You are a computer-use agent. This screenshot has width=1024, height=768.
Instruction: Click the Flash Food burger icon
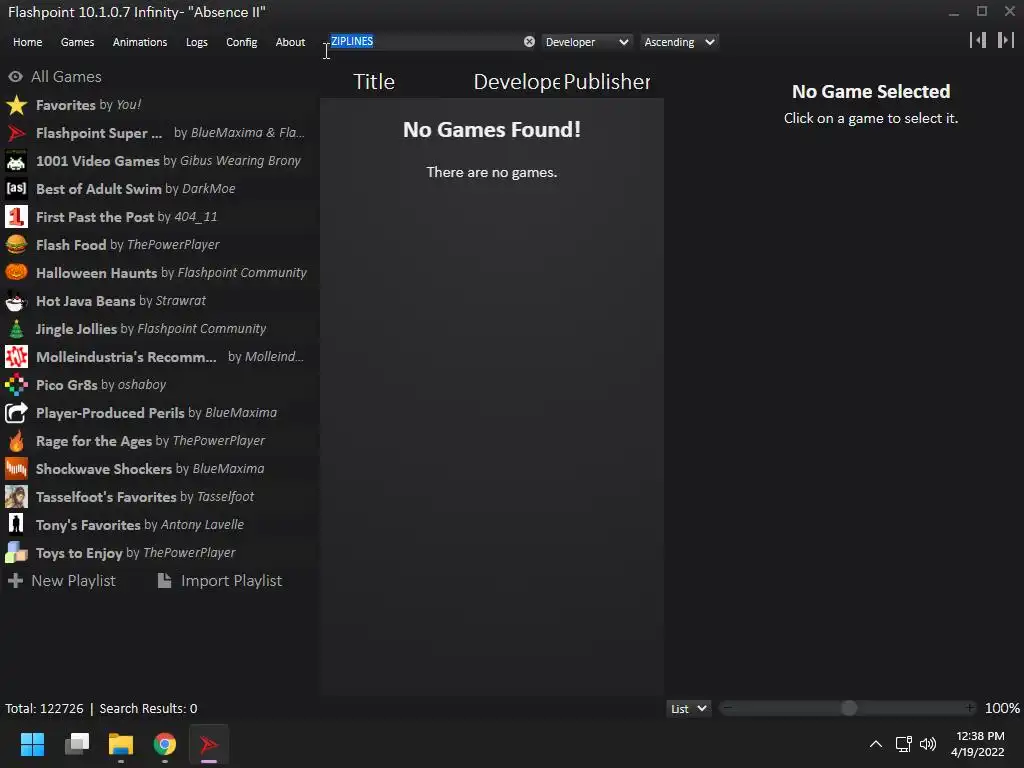(x=16, y=245)
